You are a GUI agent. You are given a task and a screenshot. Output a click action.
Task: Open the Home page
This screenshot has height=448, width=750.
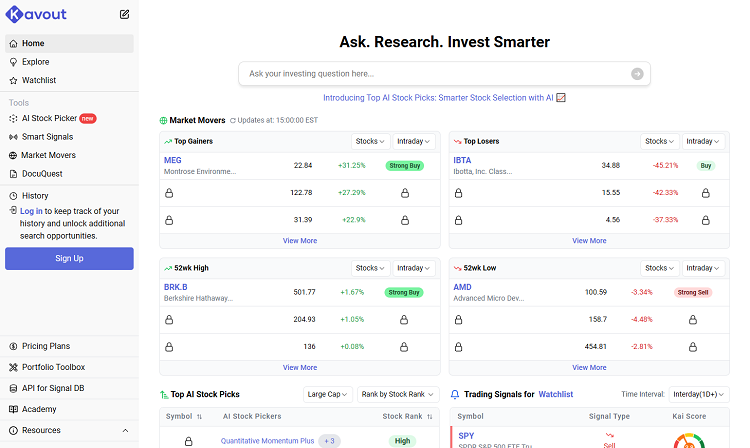click(x=69, y=44)
